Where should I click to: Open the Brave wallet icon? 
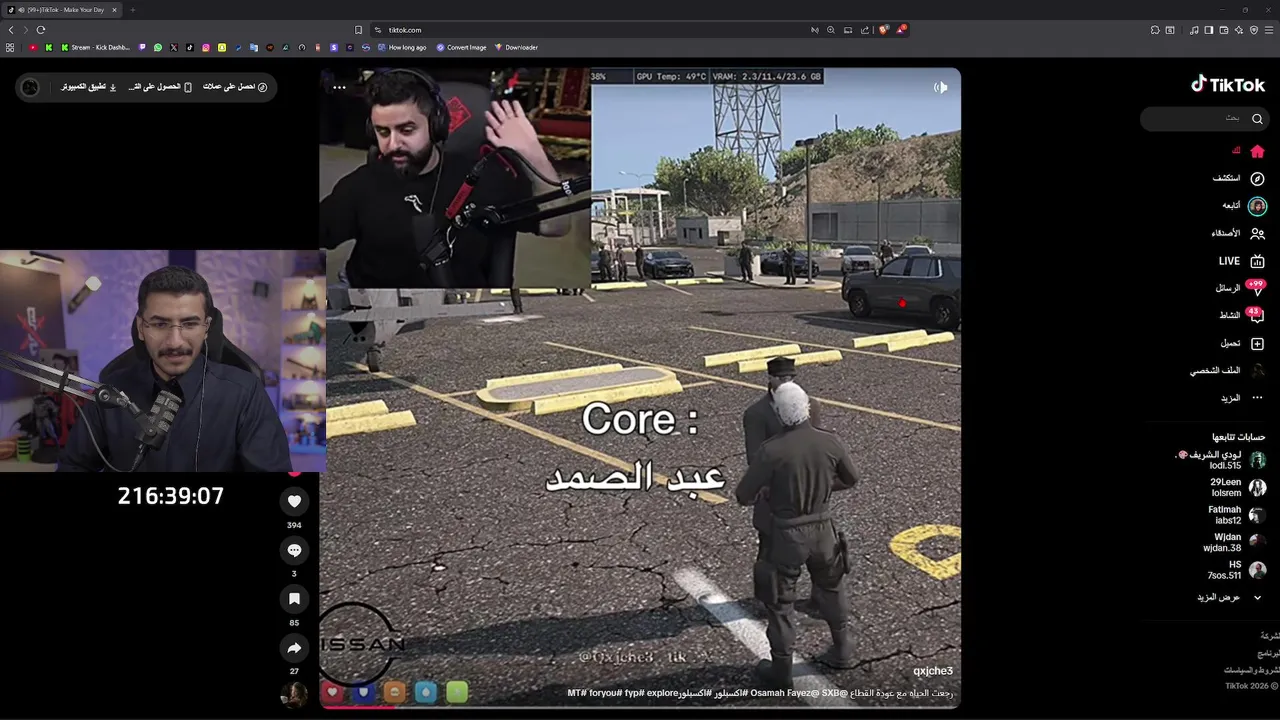tap(1224, 30)
